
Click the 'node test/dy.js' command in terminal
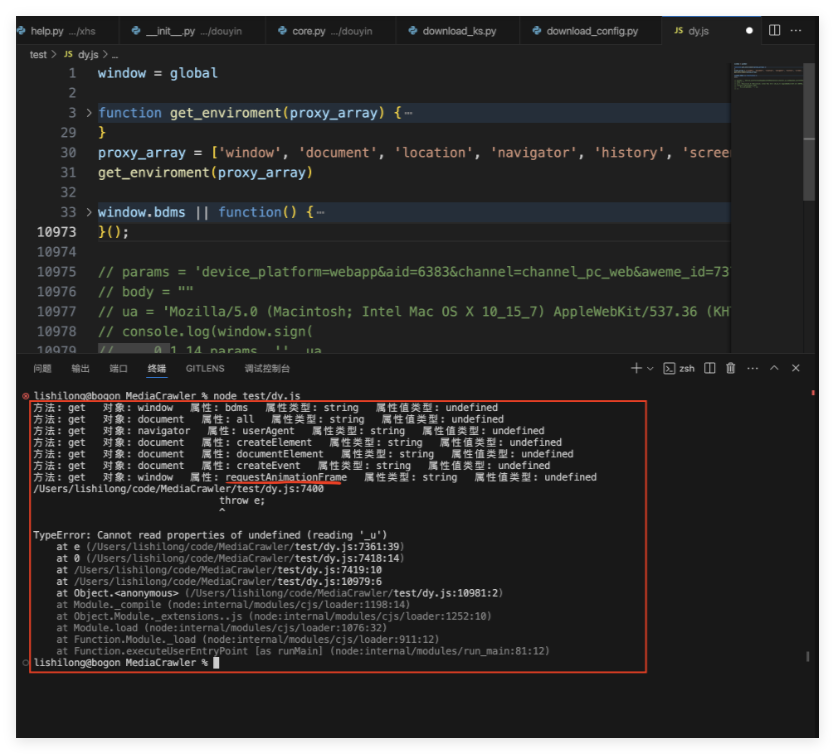[x=257, y=396]
